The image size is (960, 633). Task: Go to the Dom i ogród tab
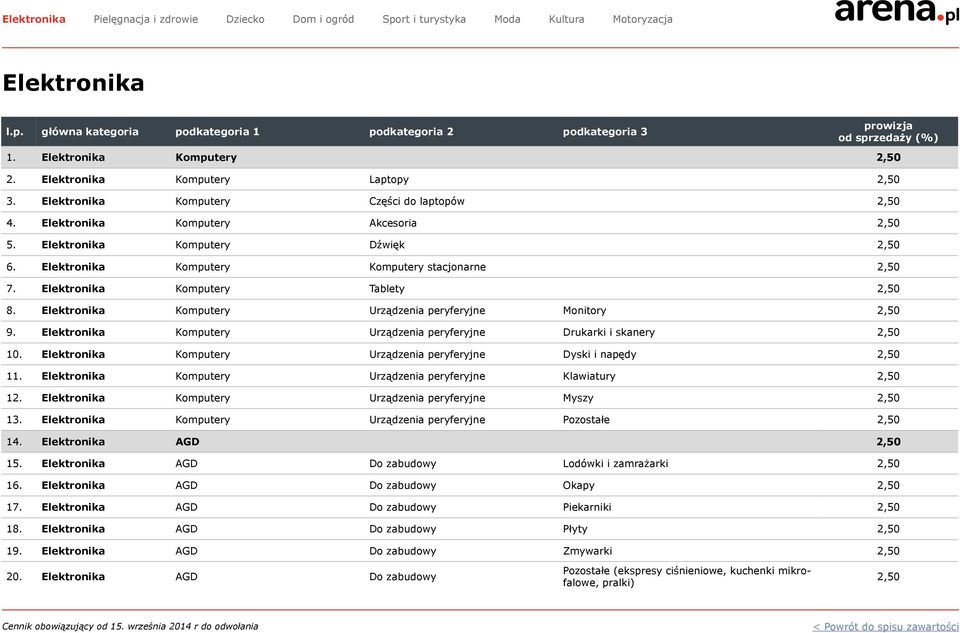coord(323,19)
